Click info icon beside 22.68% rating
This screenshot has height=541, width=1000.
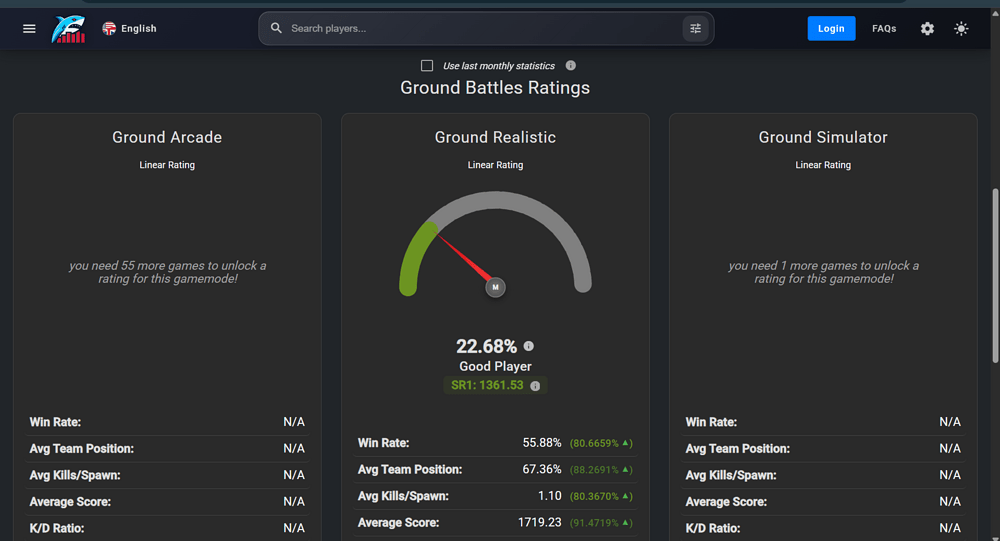click(x=529, y=346)
